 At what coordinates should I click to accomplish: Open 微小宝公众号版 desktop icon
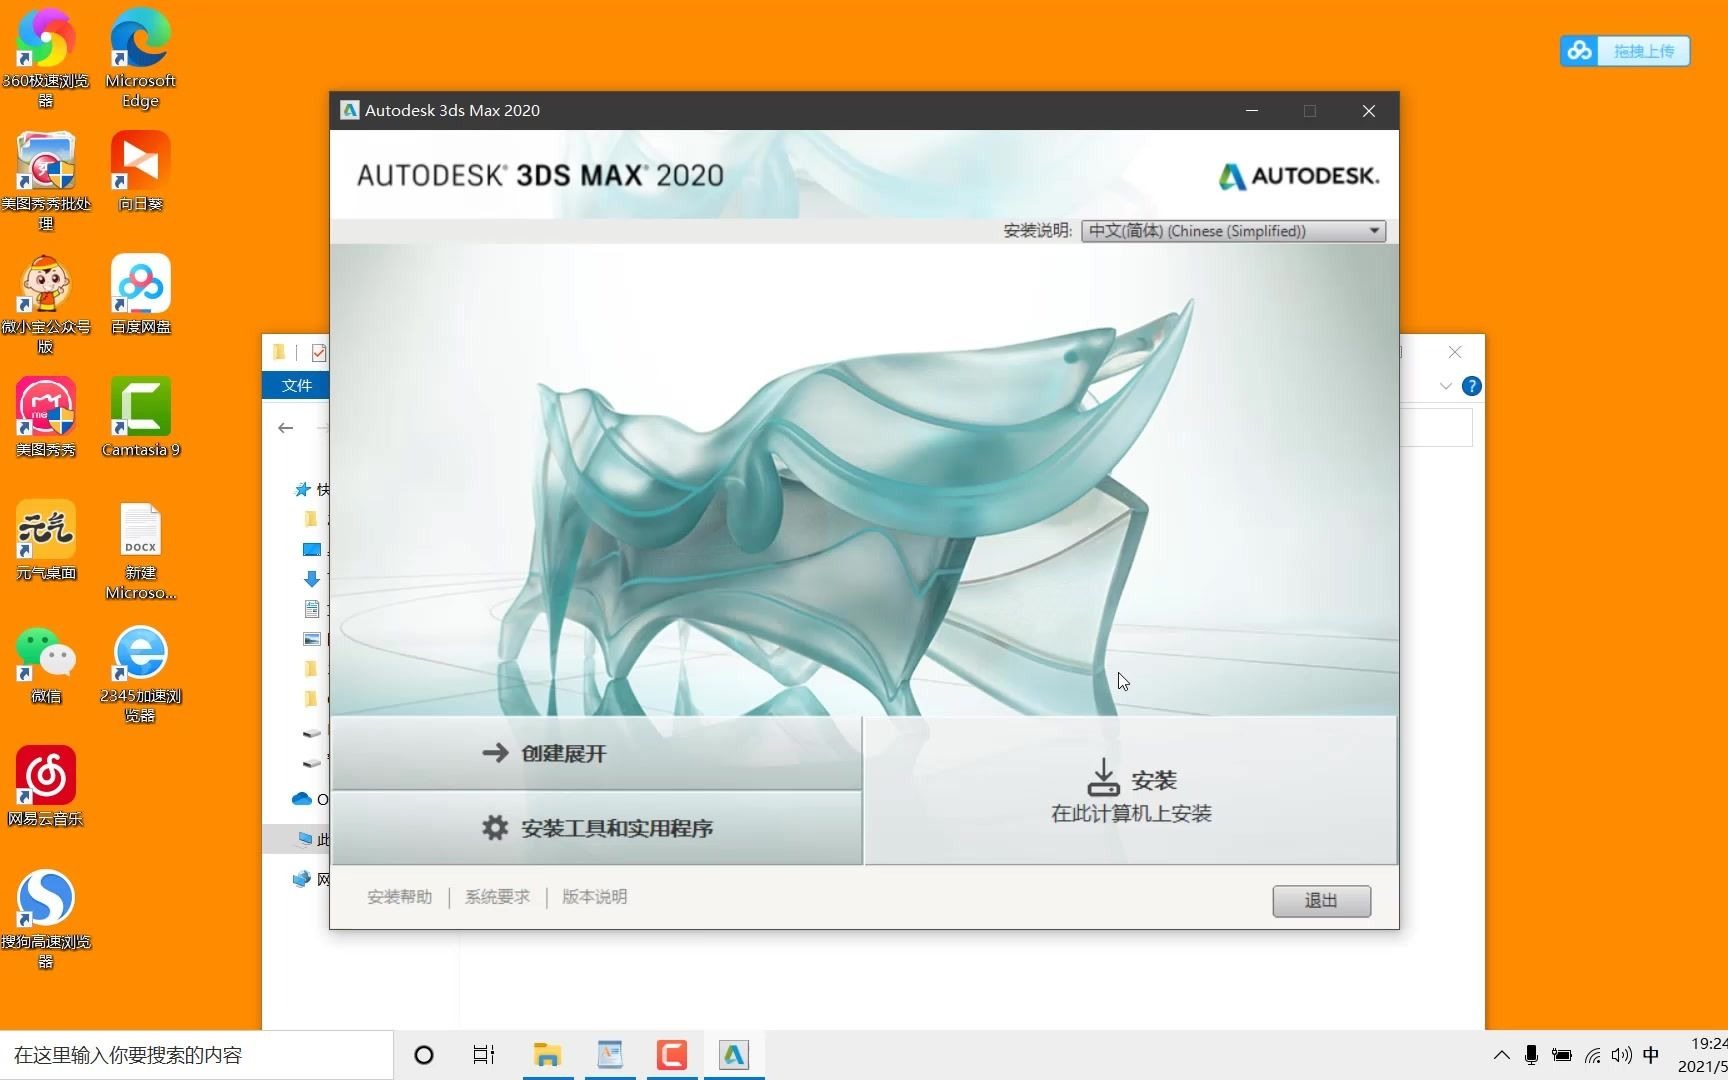click(x=45, y=304)
